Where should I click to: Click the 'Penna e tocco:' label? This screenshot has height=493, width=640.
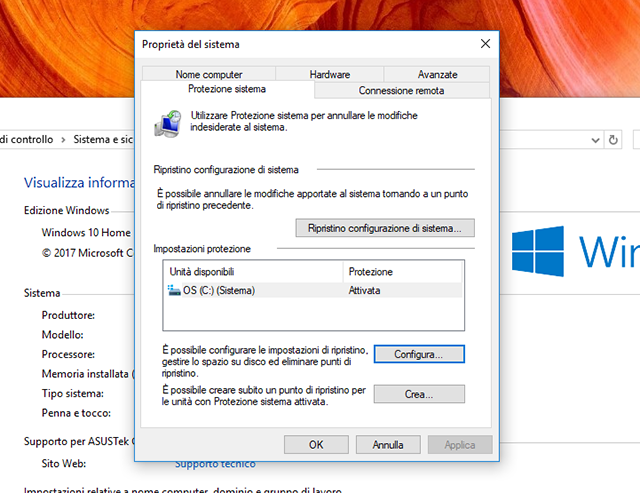pos(76,413)
